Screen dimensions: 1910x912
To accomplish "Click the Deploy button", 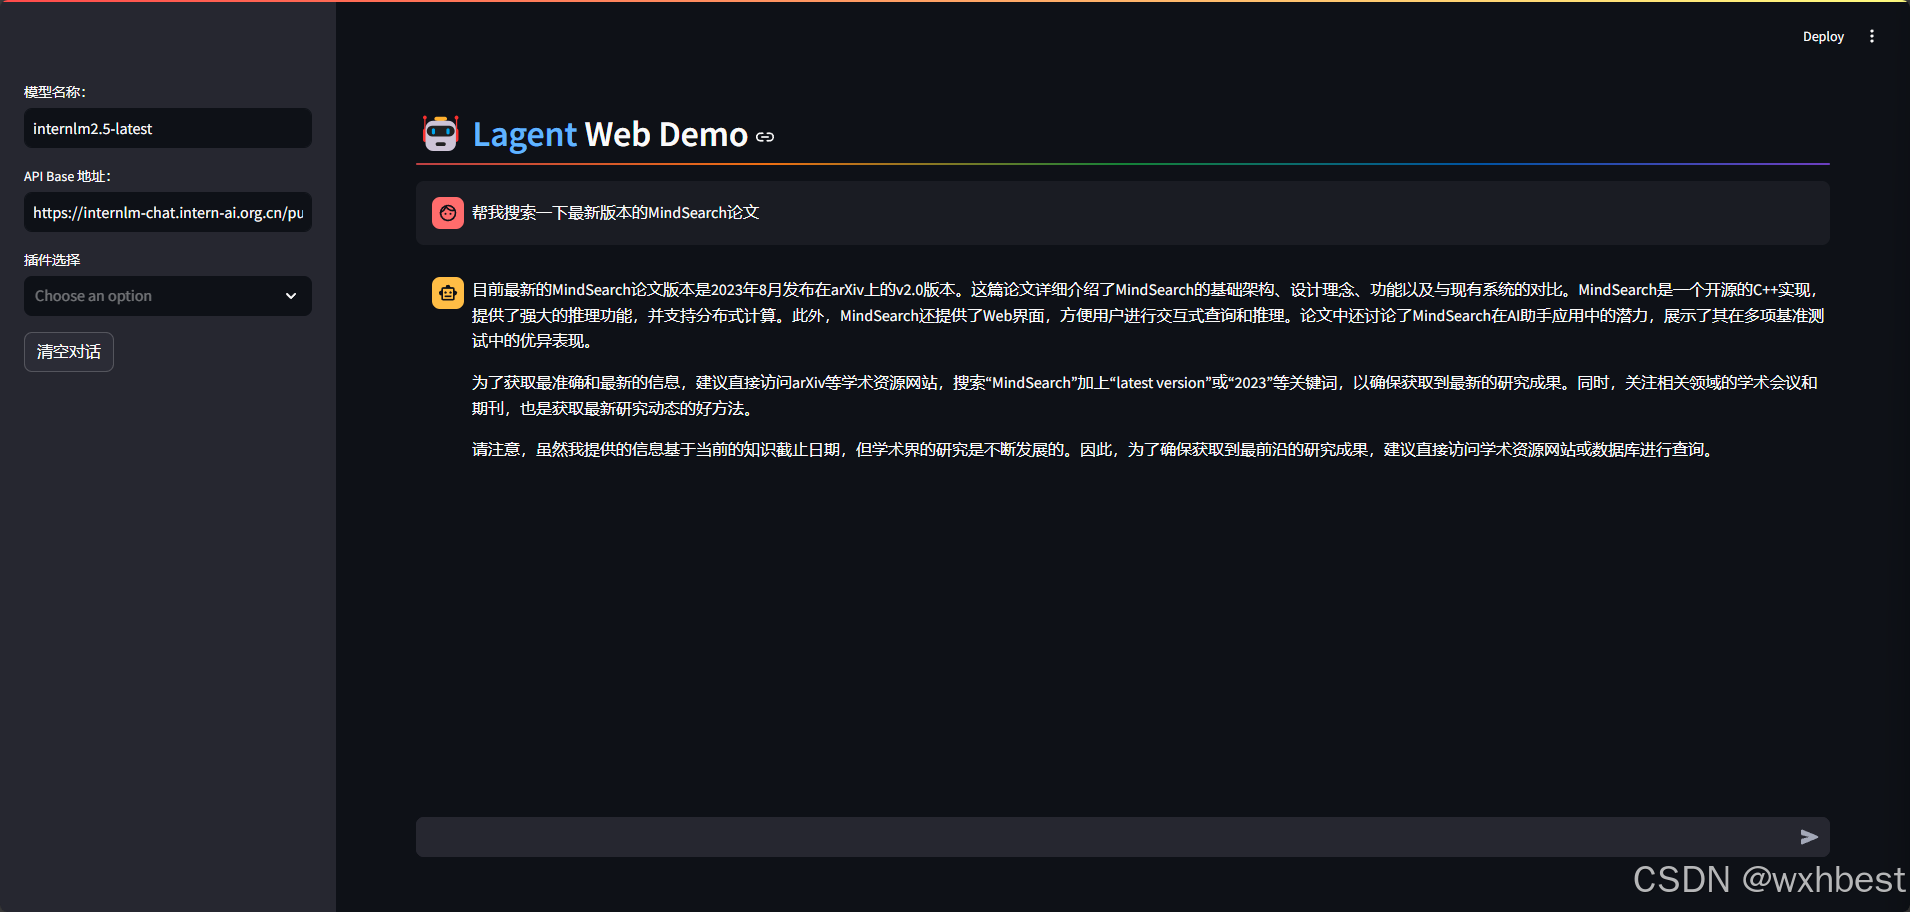I will (x=1823, y=36).
